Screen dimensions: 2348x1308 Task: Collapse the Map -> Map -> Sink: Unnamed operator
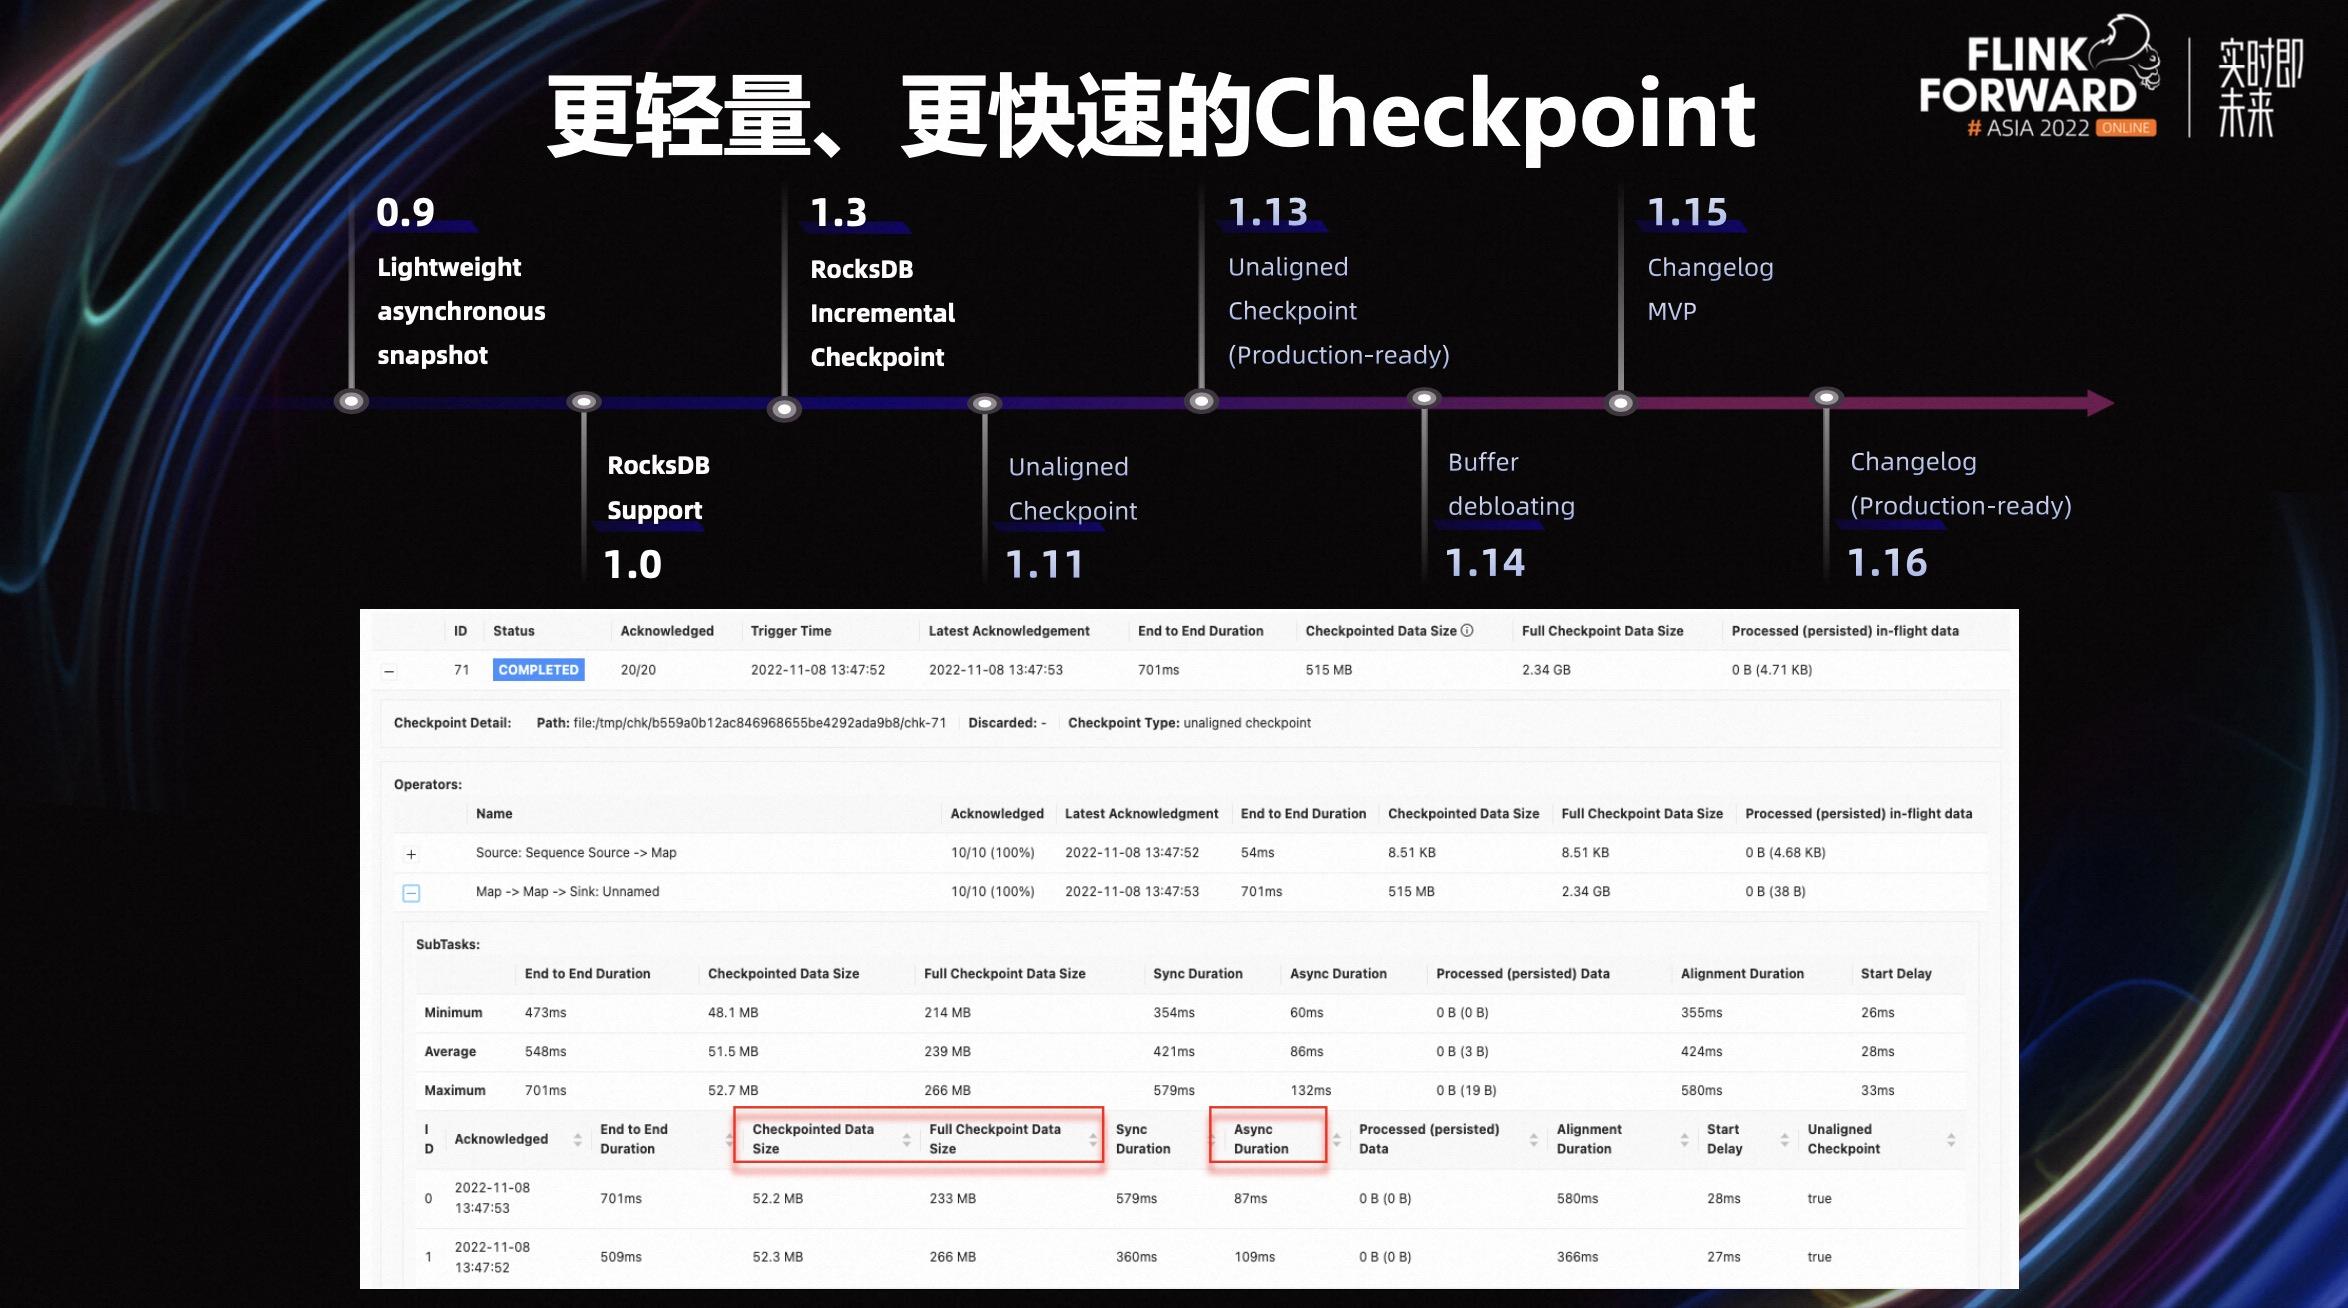tap(411, 892)
